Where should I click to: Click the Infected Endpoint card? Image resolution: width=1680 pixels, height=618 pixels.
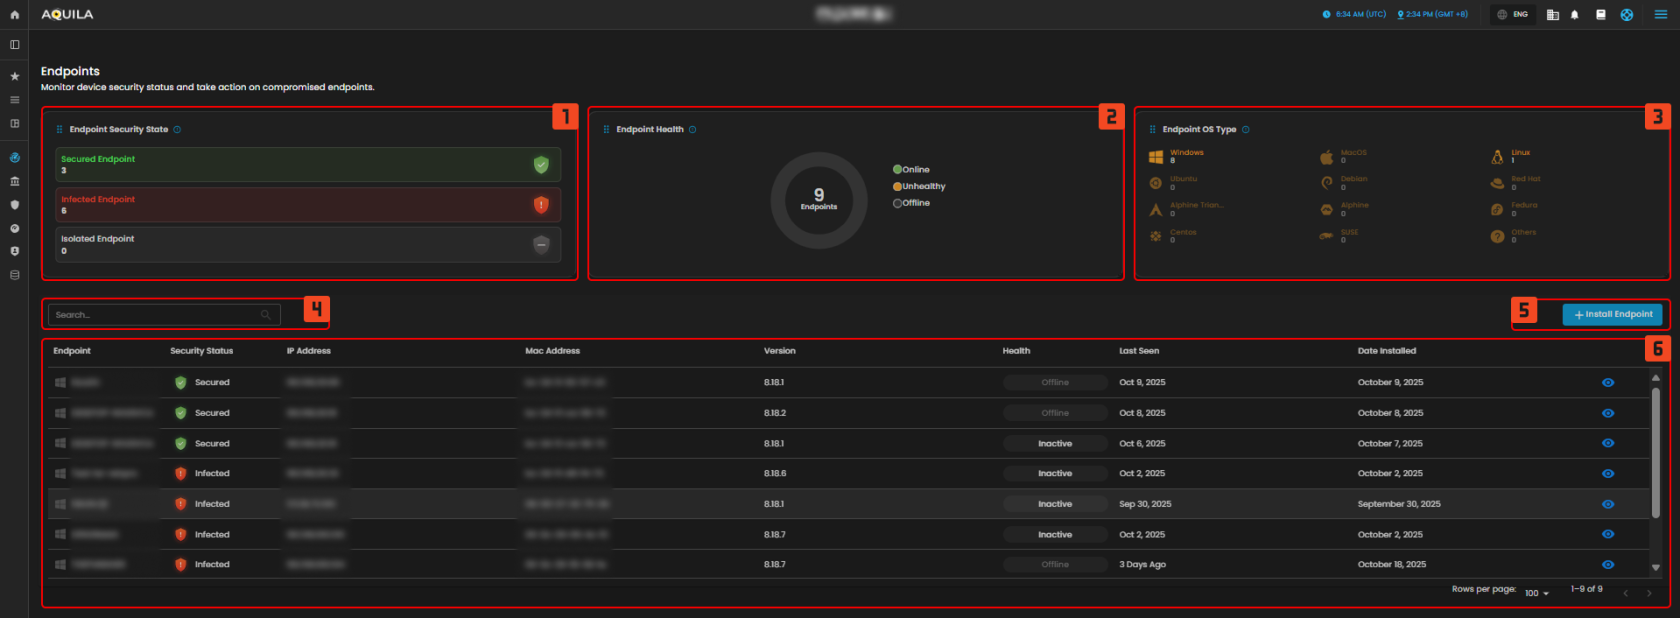pyautogui.click(x=308, y=205)
